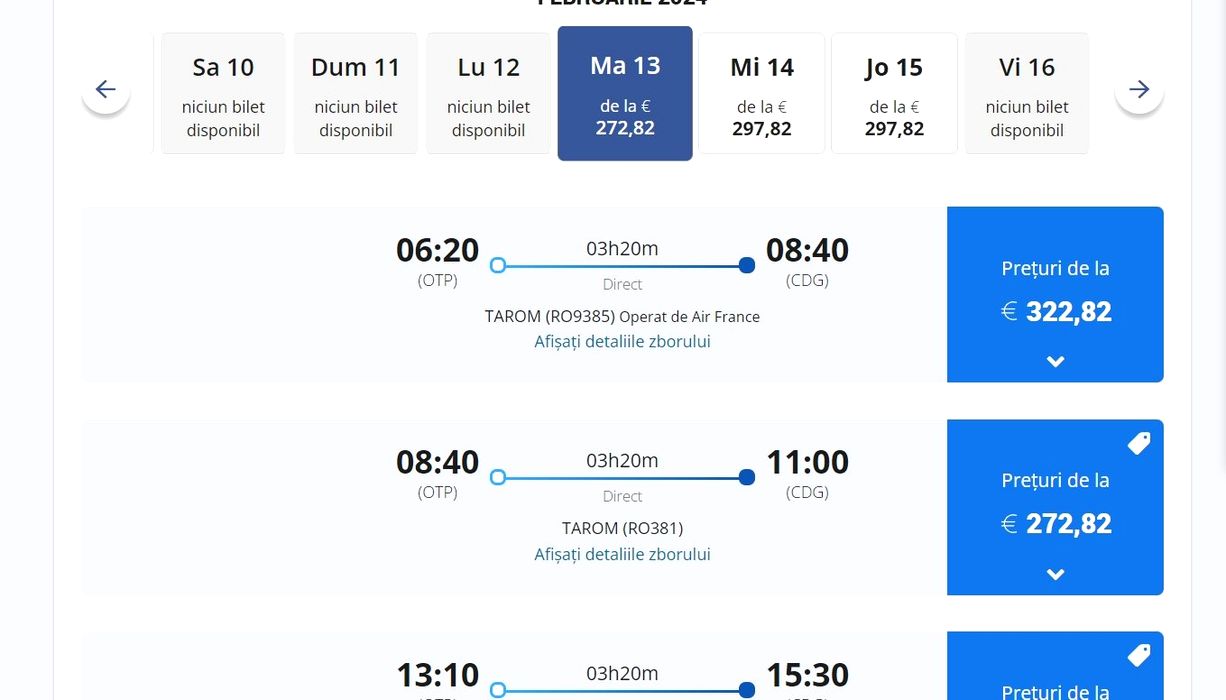Select the Ma 13 date tab

click(625, 94)
